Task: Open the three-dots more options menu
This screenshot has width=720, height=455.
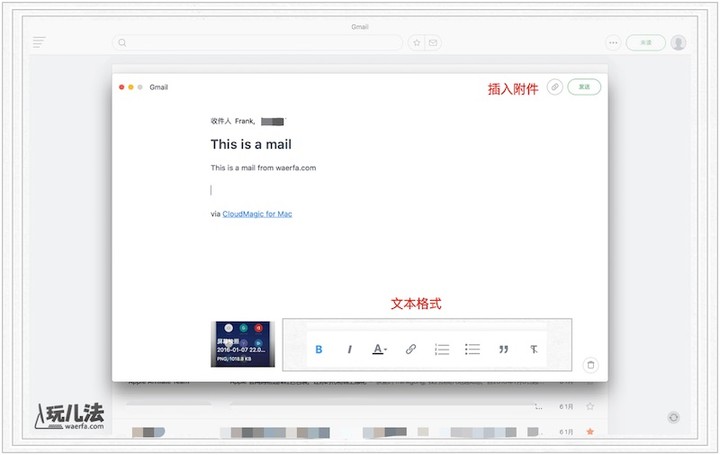Action: pyautogui.click(x=613, y=43)
